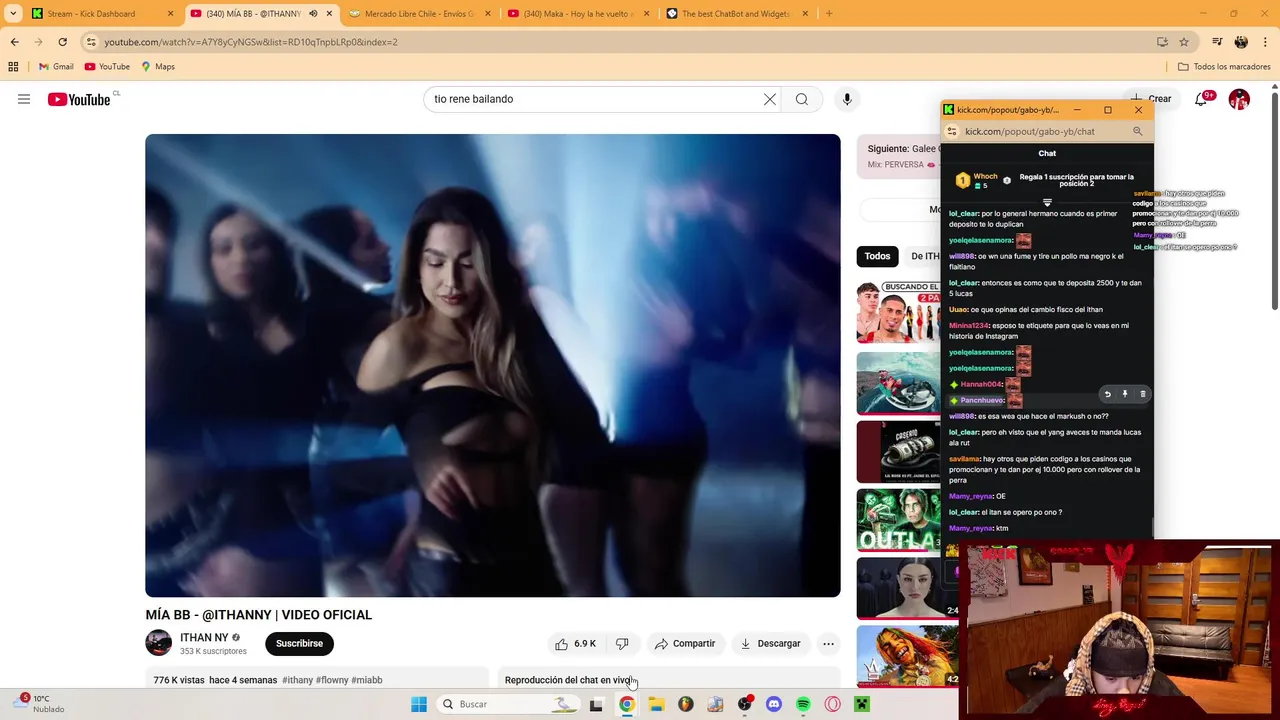Click the Crear button
Viewport: 1280px width, 720px height.
point(1150,99)
